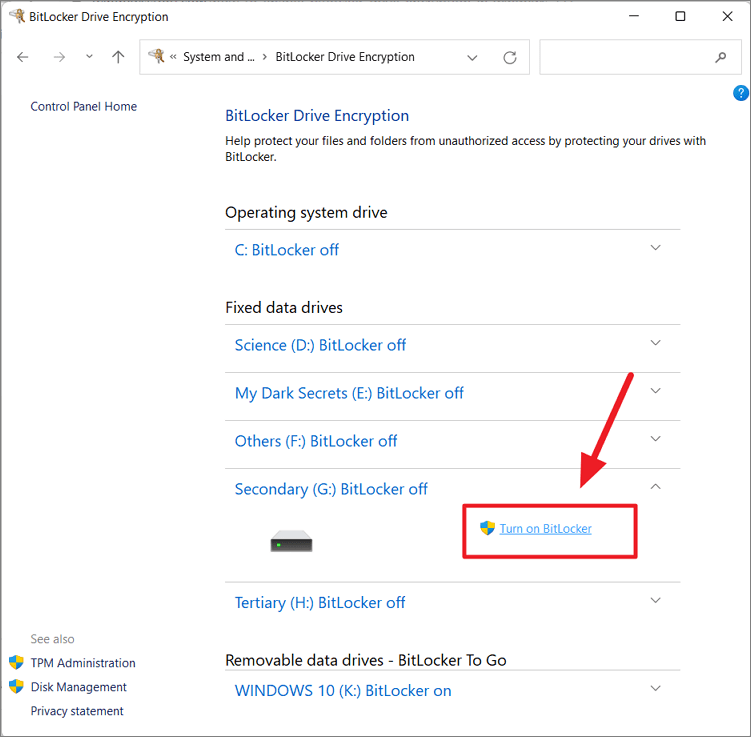Go up one folder level
Viewport: 751px width, 737px height.
(x=118, y=57)
